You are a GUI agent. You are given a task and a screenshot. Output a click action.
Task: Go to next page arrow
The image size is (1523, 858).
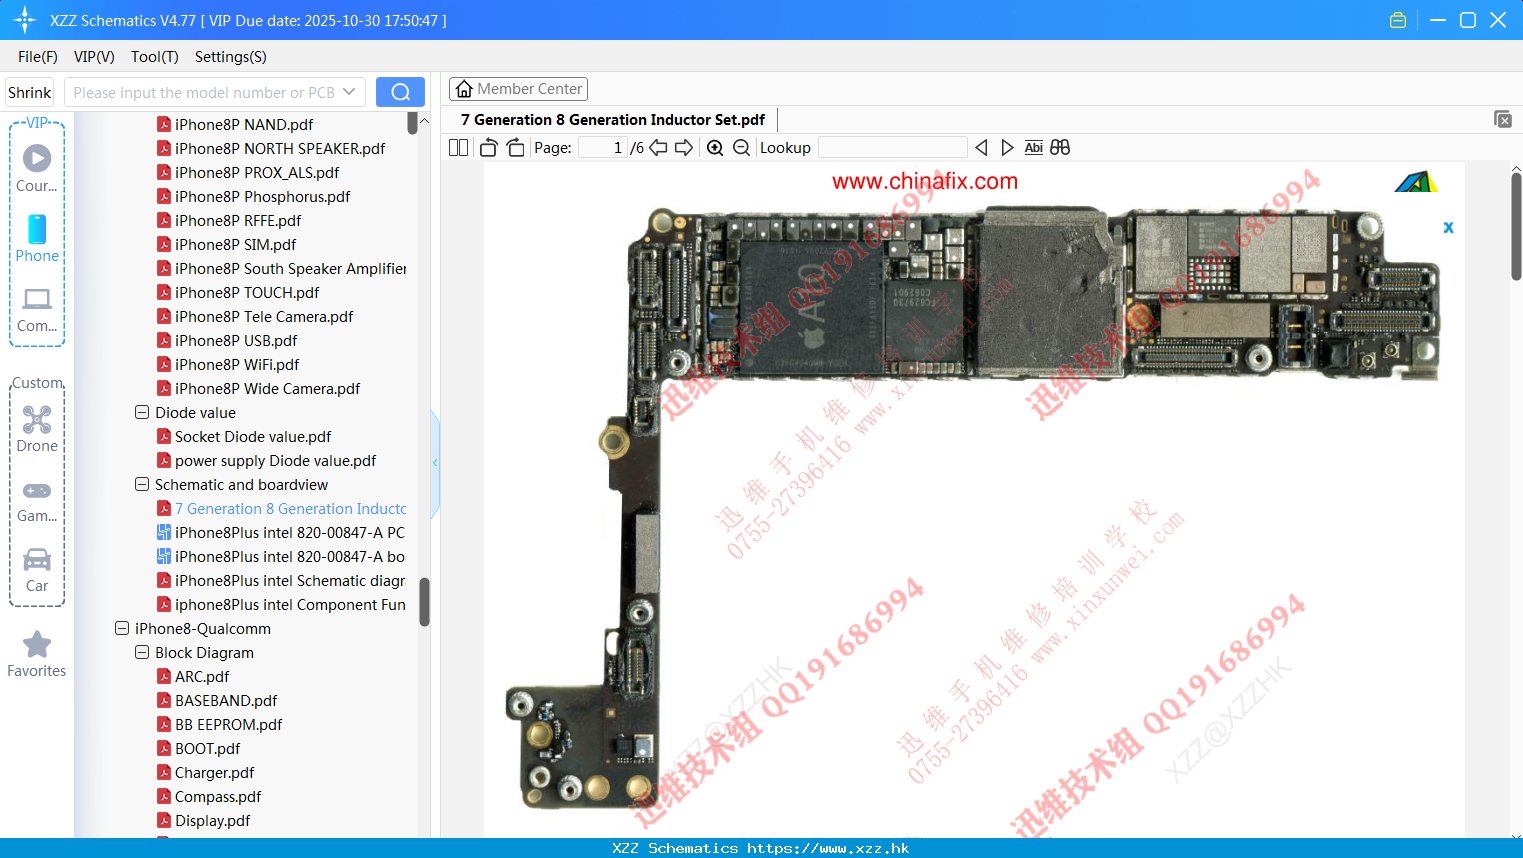(x=684, y=147)
